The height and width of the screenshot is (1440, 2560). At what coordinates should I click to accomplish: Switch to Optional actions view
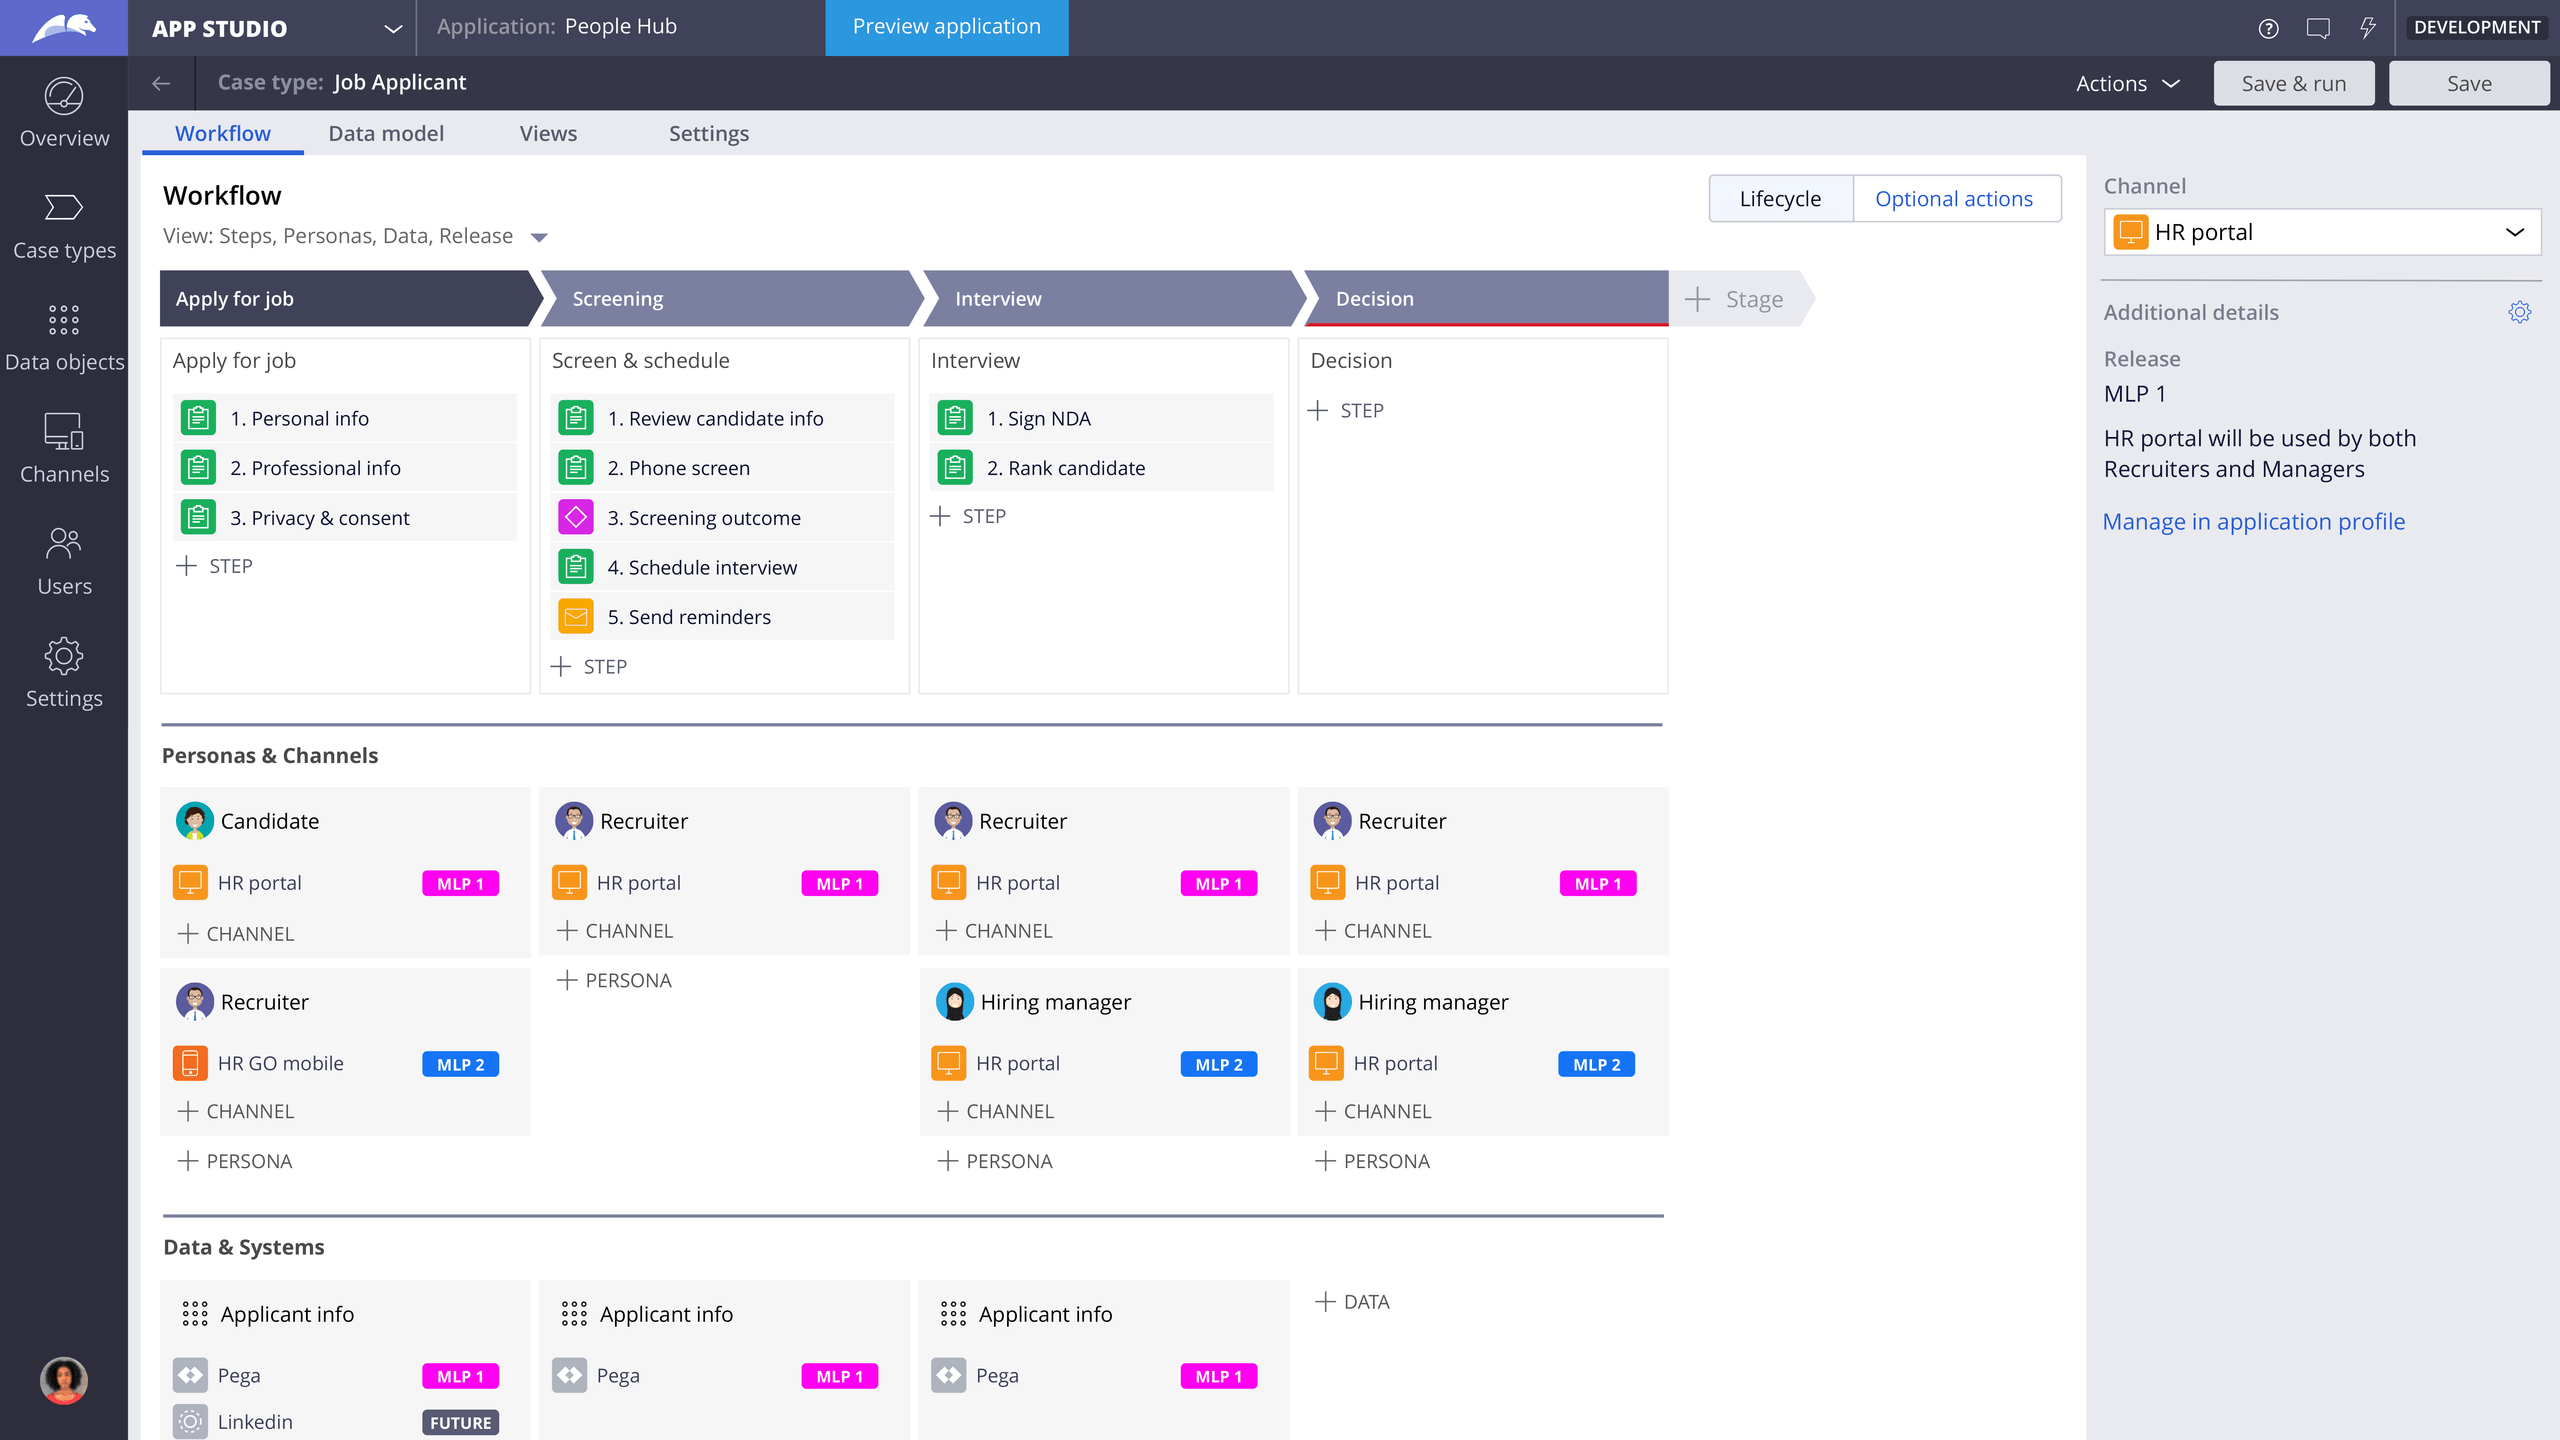tap(1953, 197)
